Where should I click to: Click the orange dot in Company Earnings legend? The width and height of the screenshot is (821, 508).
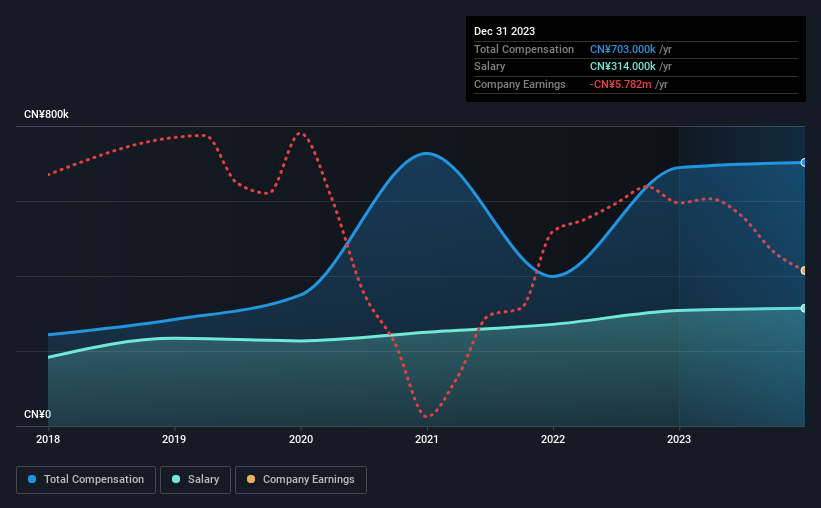tap(251, 479)
